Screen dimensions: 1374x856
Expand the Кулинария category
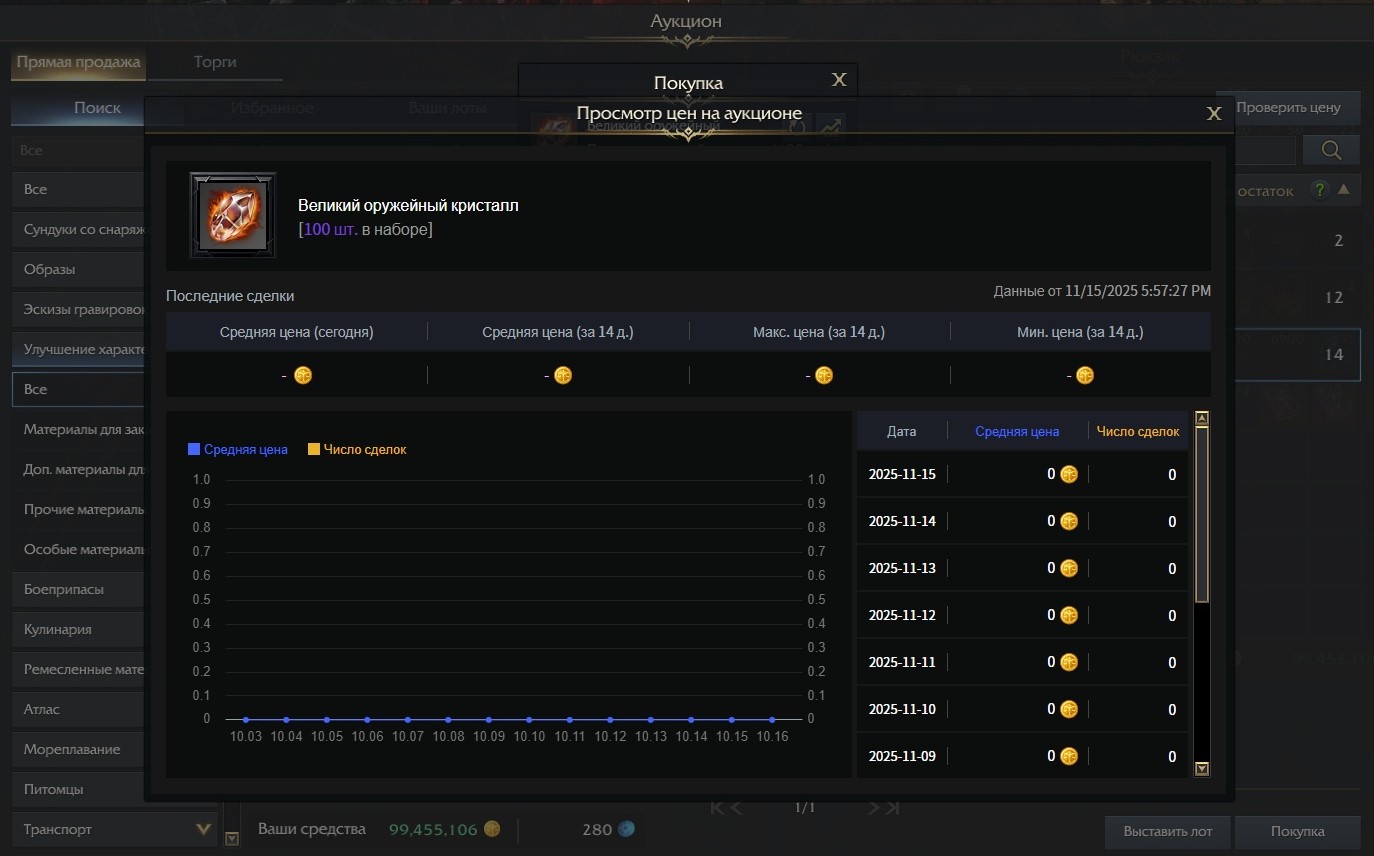[x=80, y=629]
